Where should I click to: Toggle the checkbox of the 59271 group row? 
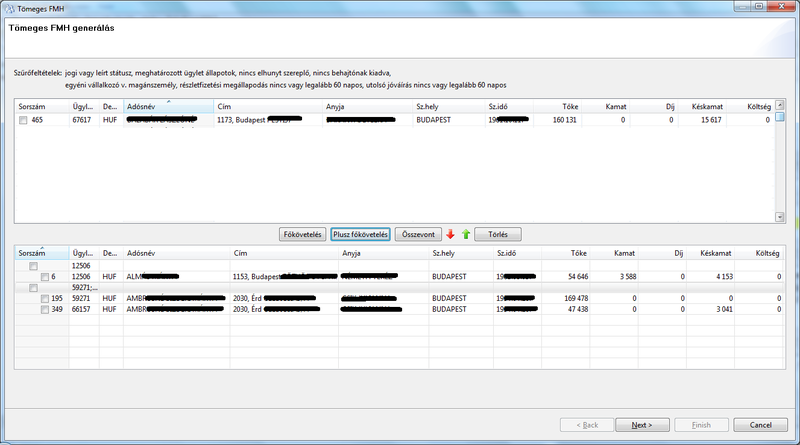point(33,287)
